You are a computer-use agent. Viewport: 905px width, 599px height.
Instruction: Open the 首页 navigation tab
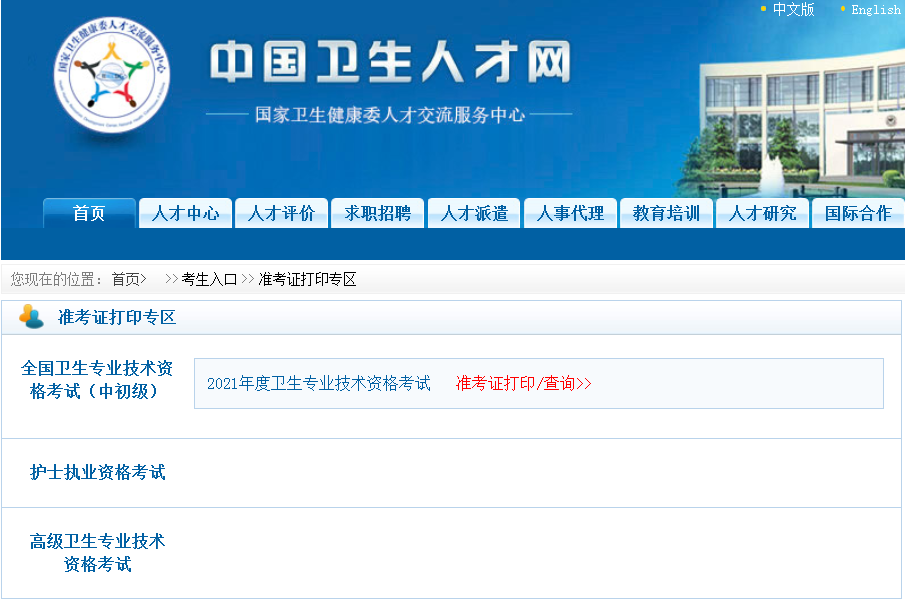tap(89, 213)
